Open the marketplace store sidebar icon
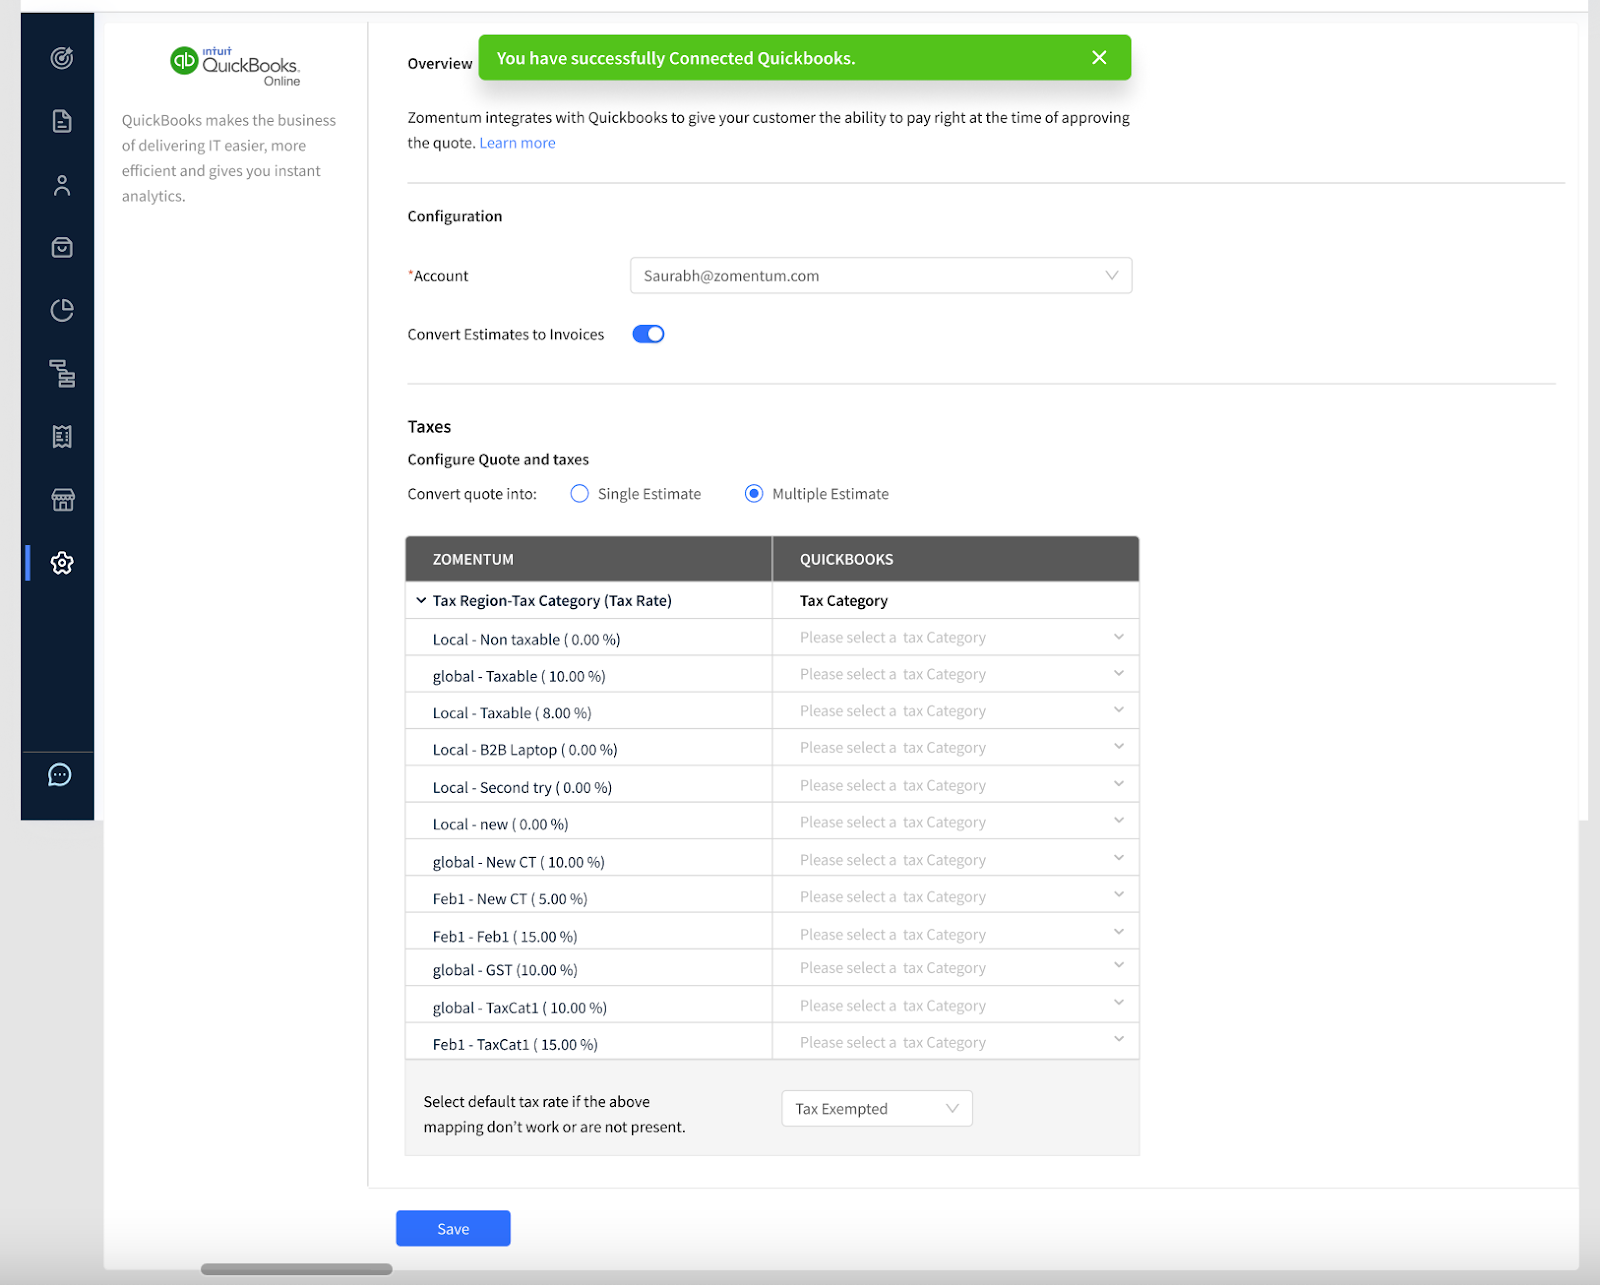This screenshot has width=1600, height=1285. click(62, 499)
